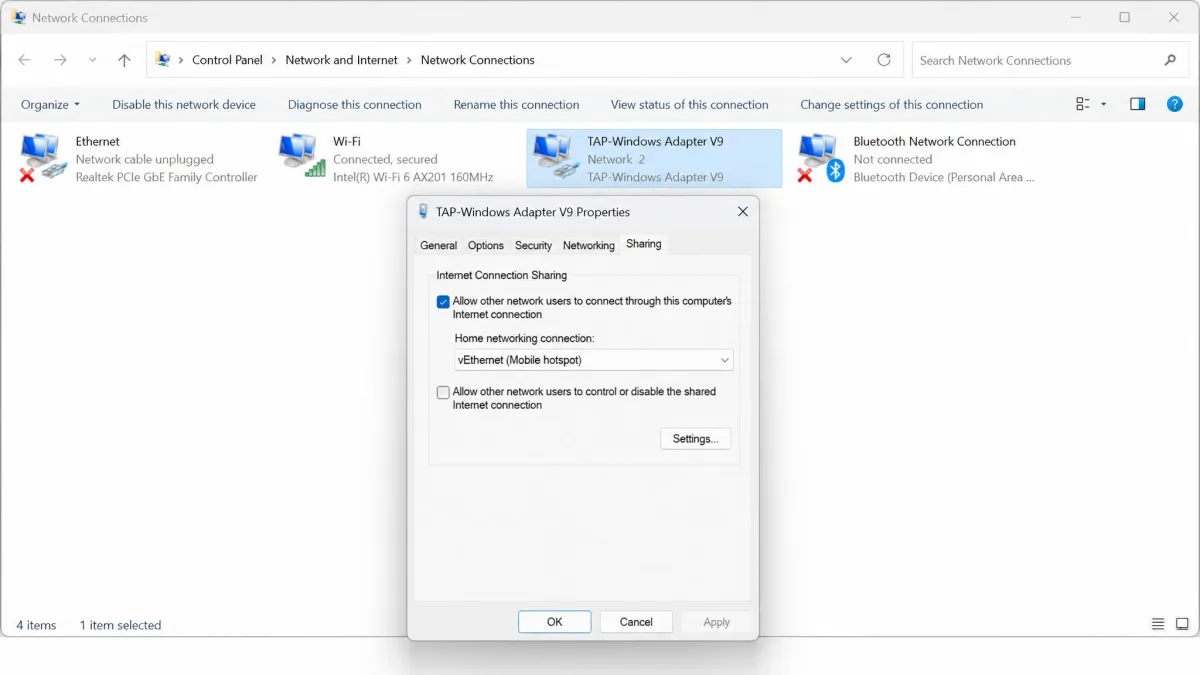Go up one level arrow
The width and height of the screenshot is (1200, 675).
(x=124, y=60)
